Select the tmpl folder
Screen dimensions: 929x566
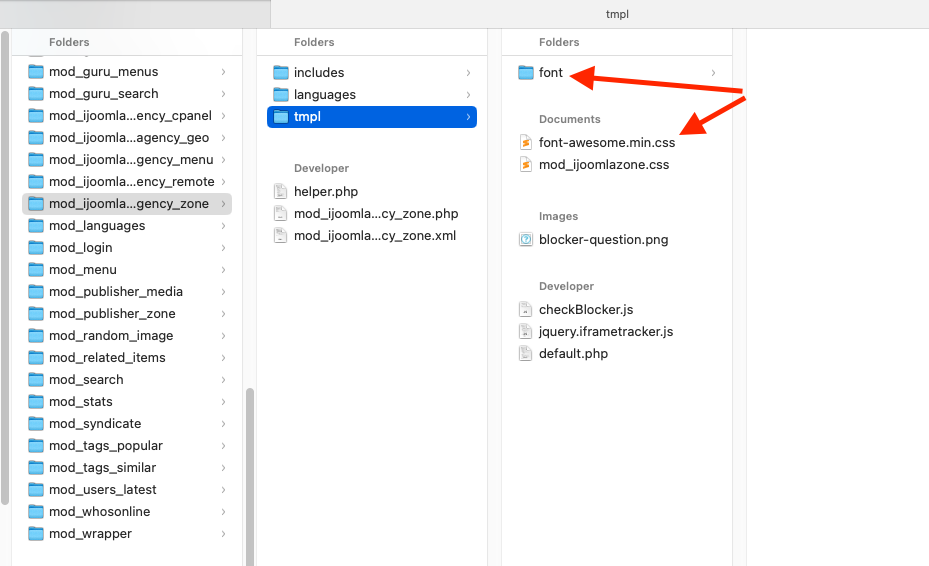pyautogui.click(x=371, y=117)
